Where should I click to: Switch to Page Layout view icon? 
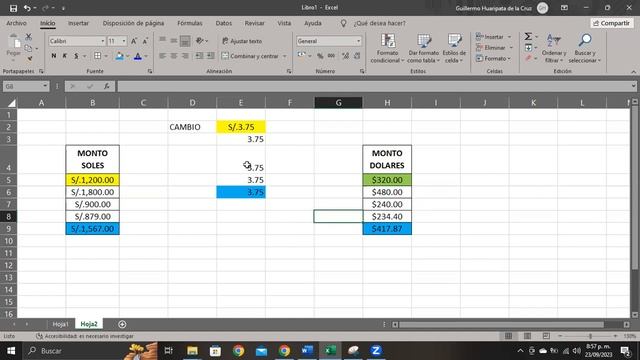(527, 336)
